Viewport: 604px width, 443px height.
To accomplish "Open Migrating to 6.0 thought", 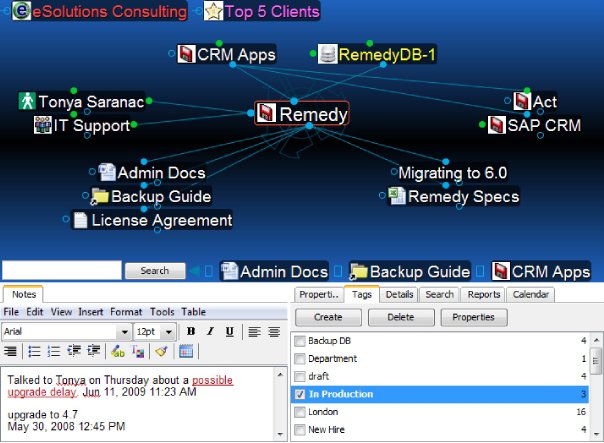I will click(x=453, y=173).
